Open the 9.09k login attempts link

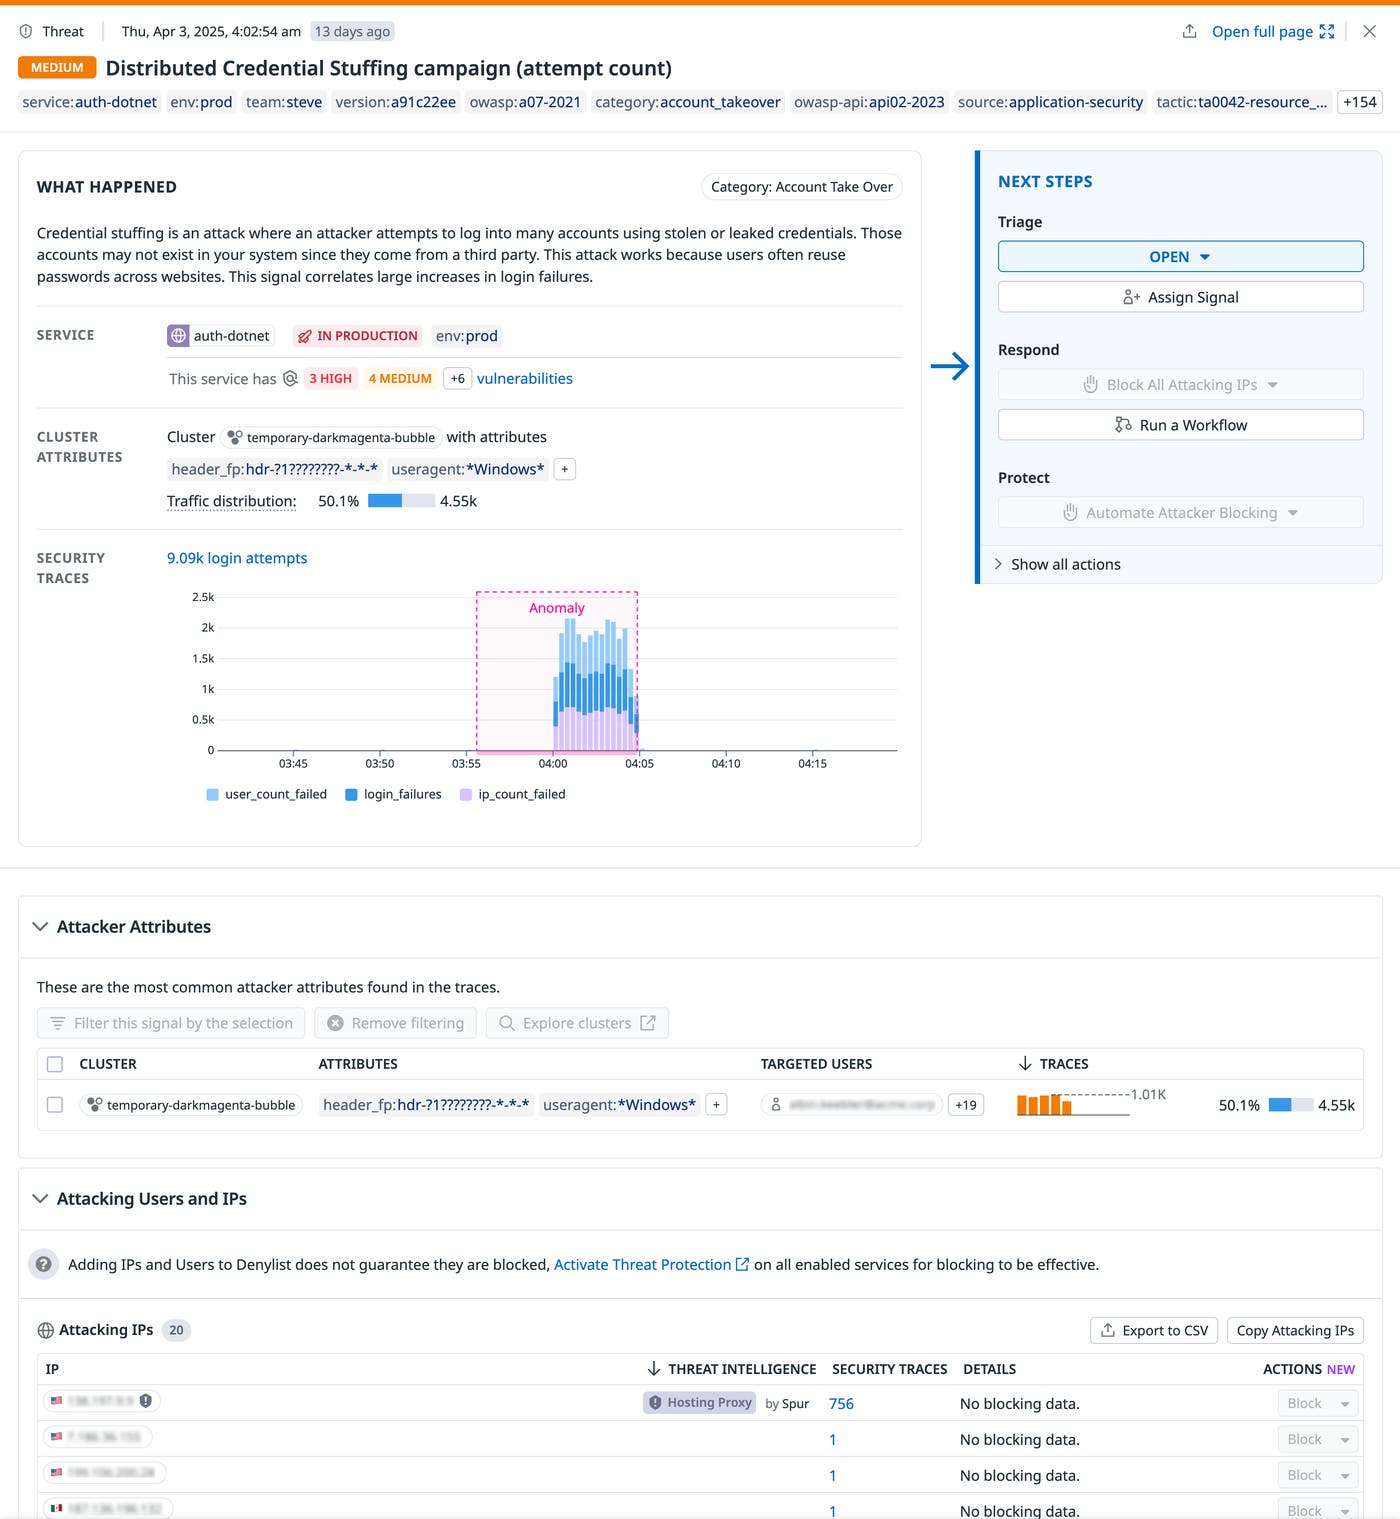(236, 558)
